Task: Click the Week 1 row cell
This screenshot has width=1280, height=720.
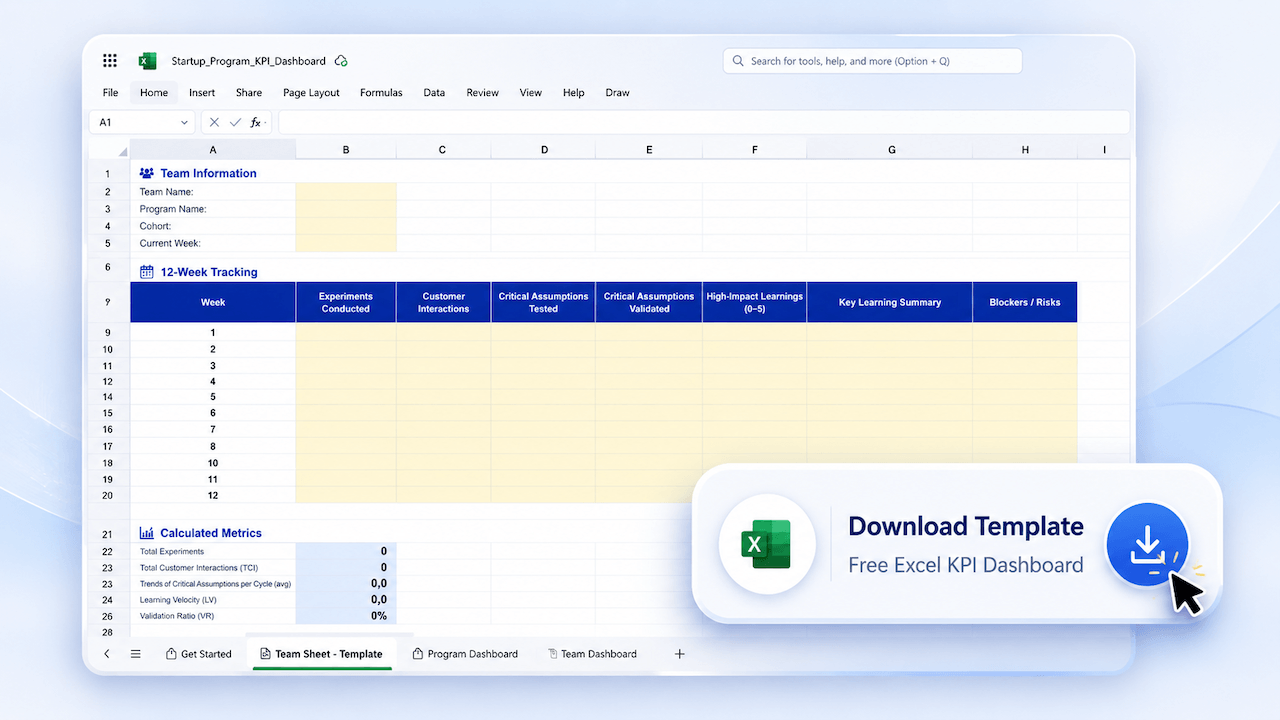Action: click(x=213, y=332)
